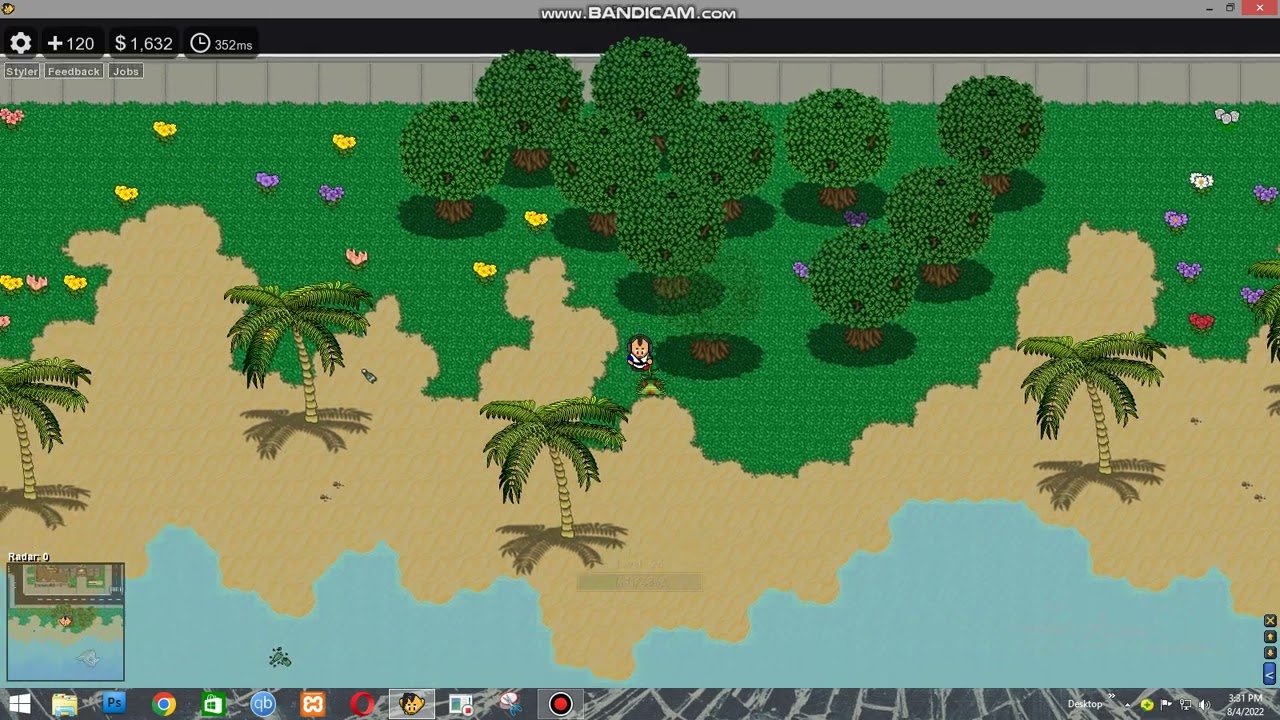Viewport: 1280px width, 720px height.
Task: Click the Desktop toolbar label
Action: pos(1085,704)
